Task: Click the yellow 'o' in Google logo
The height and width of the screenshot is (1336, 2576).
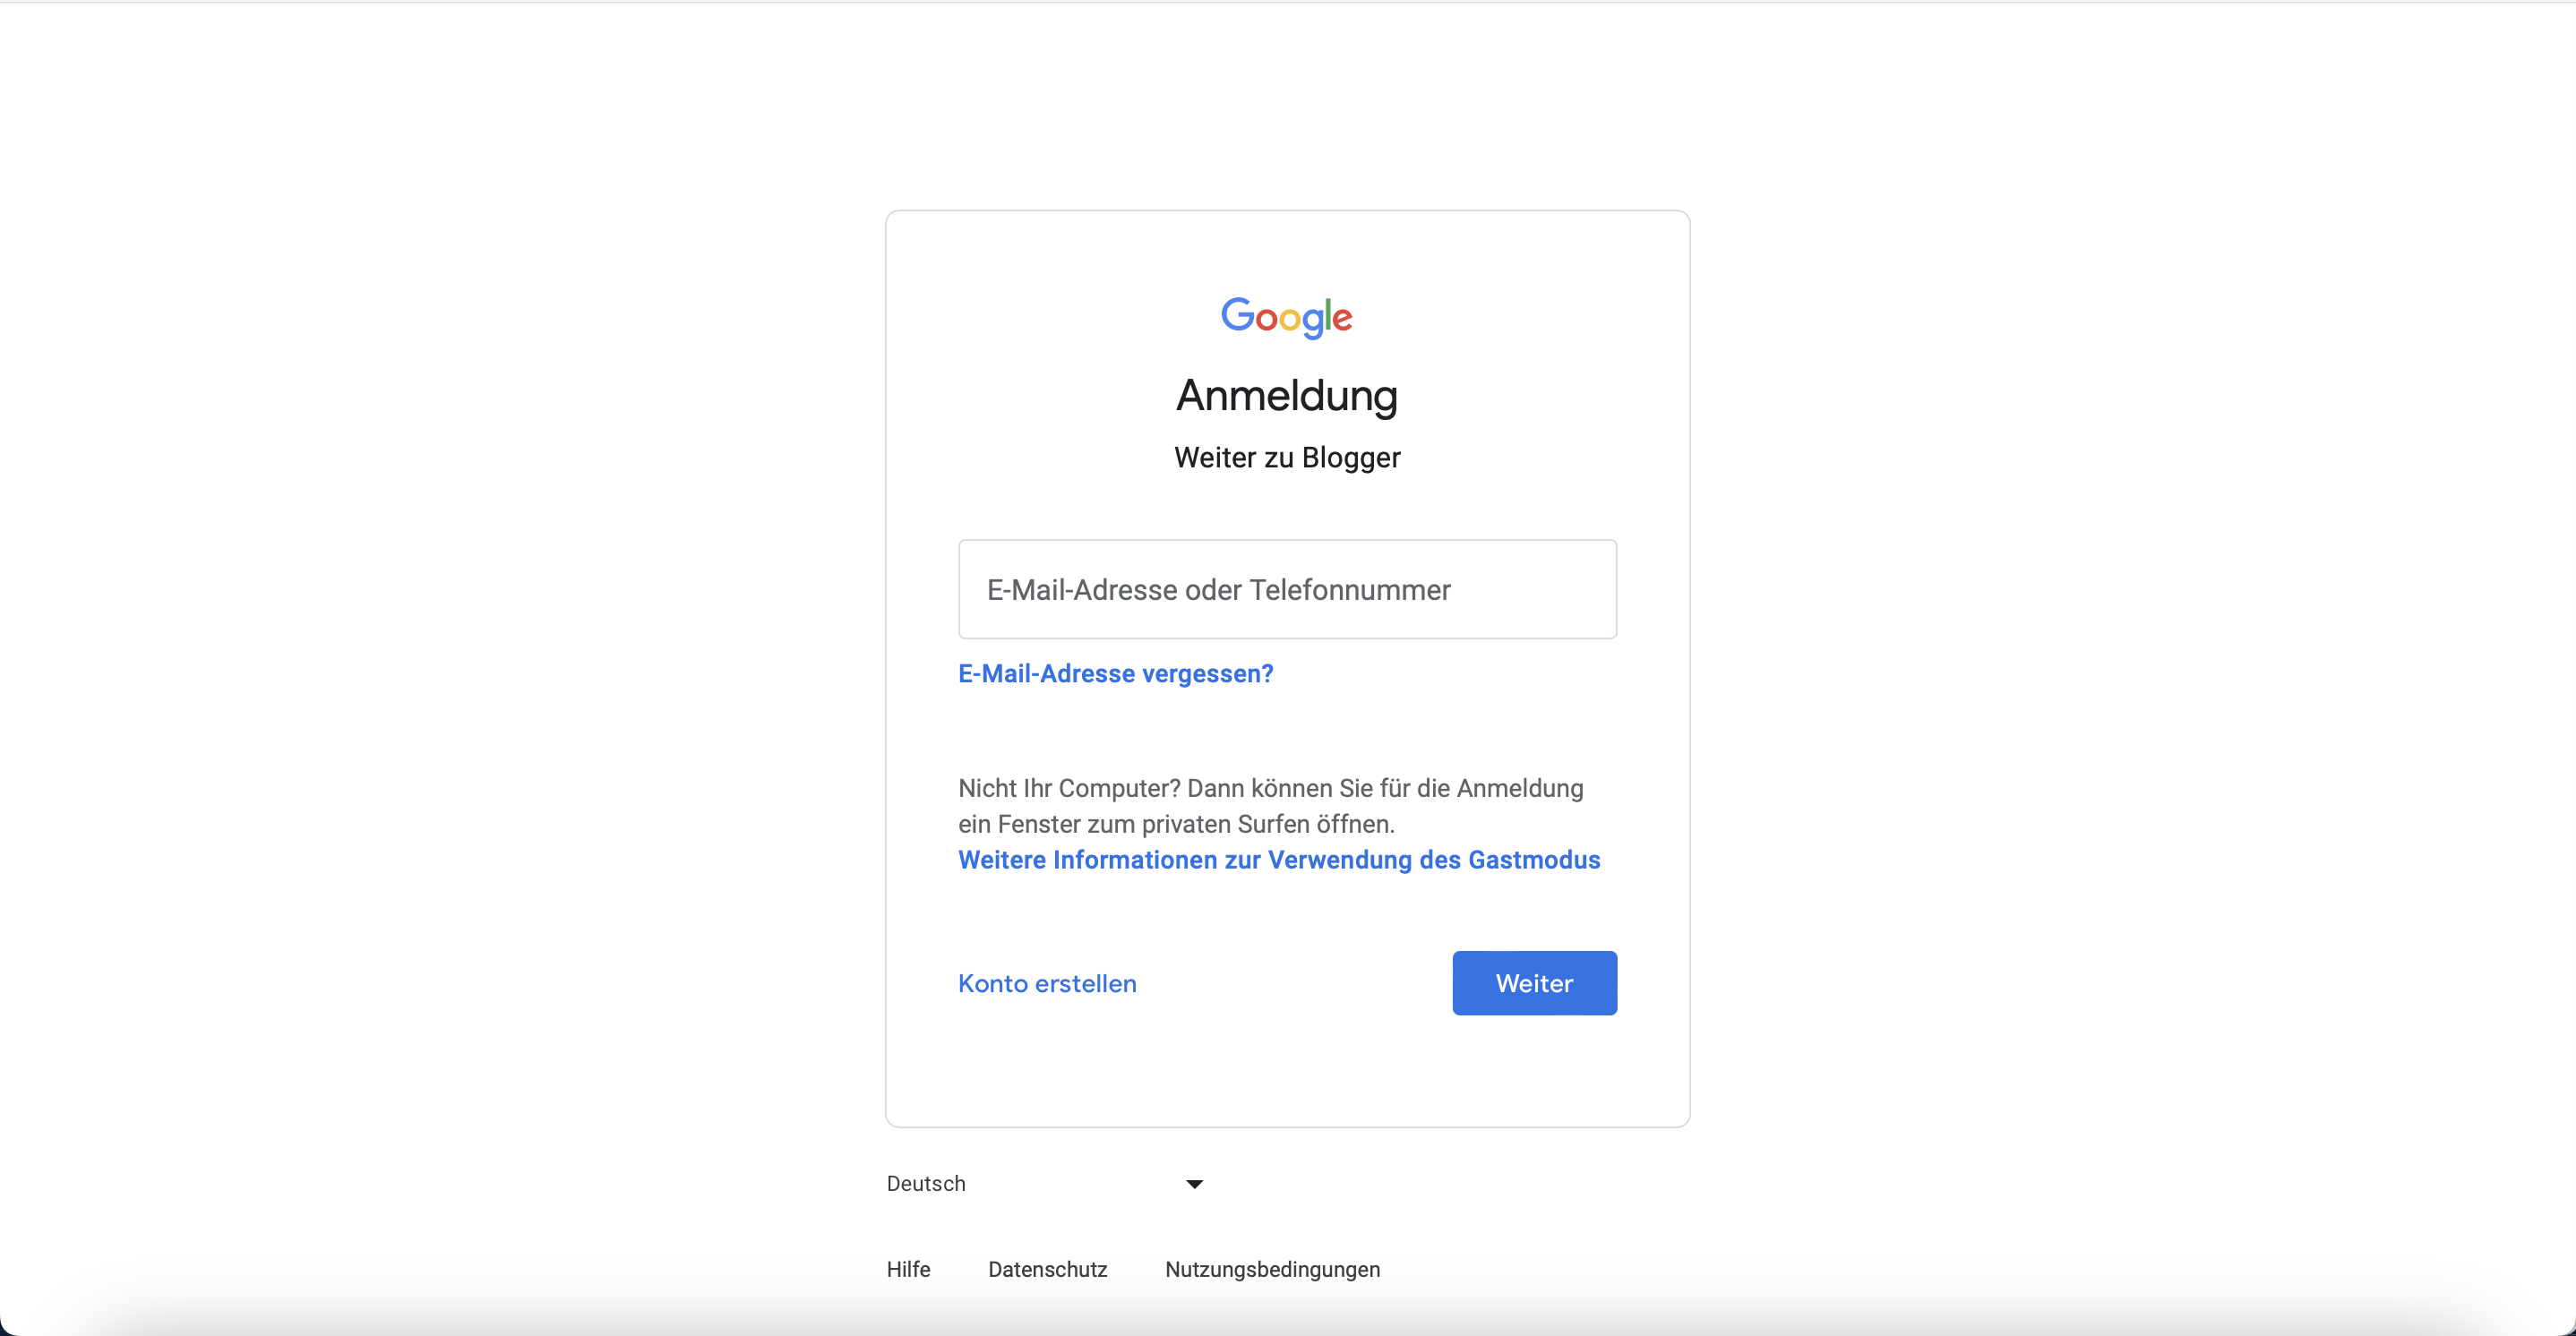Action: point(1290,320)
